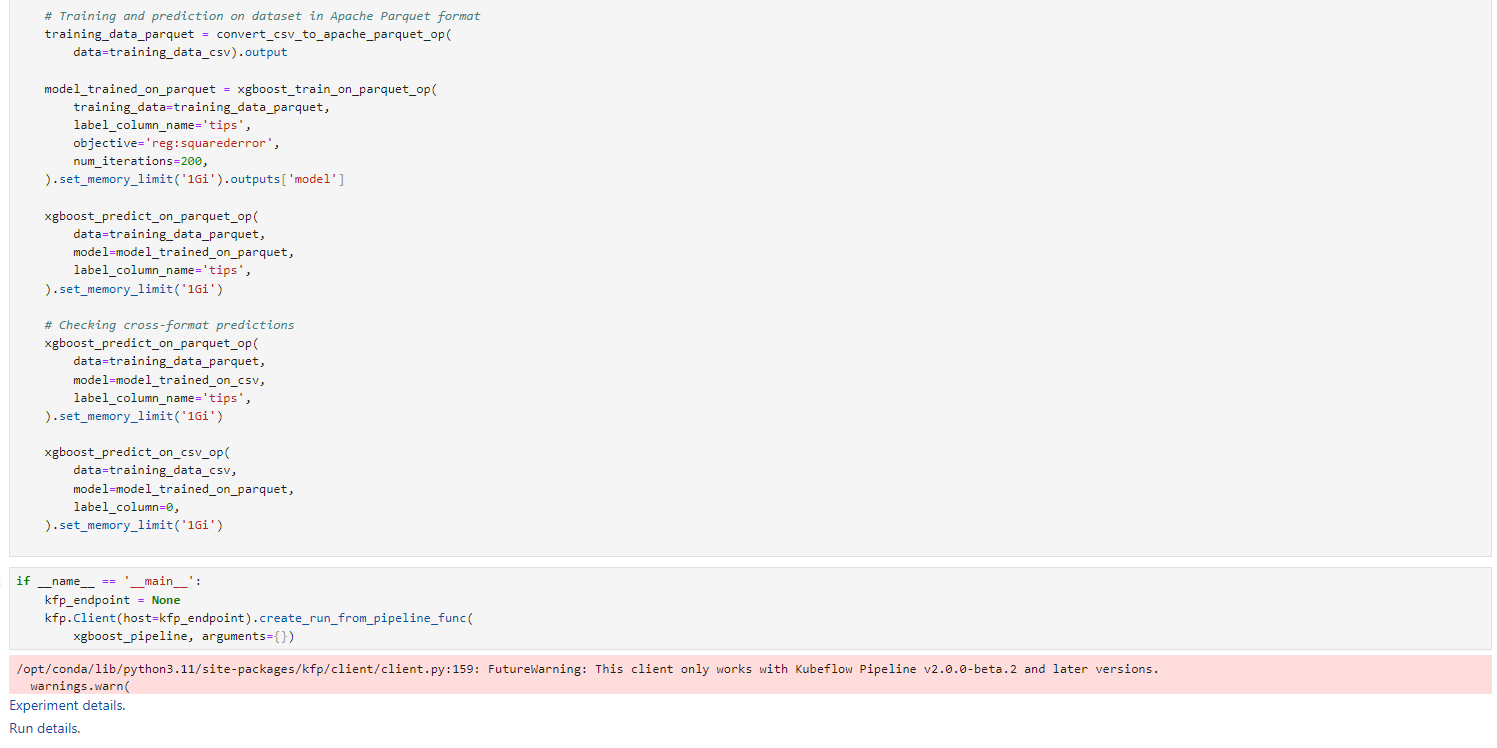Click the line ending with .outputs['model']
1497x748 pixels.
click(x=194, y=179)
